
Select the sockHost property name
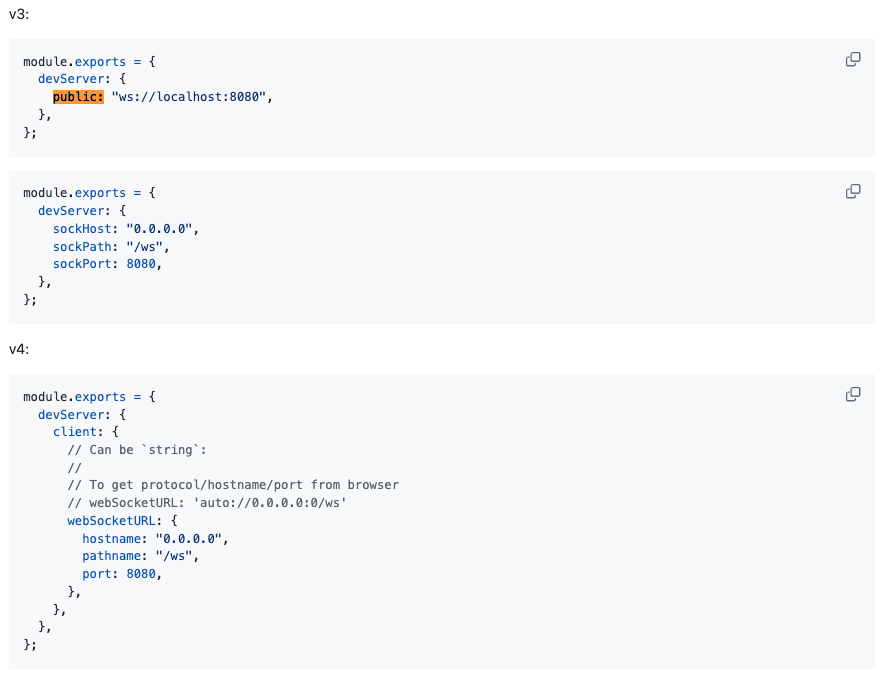point(82,229)
